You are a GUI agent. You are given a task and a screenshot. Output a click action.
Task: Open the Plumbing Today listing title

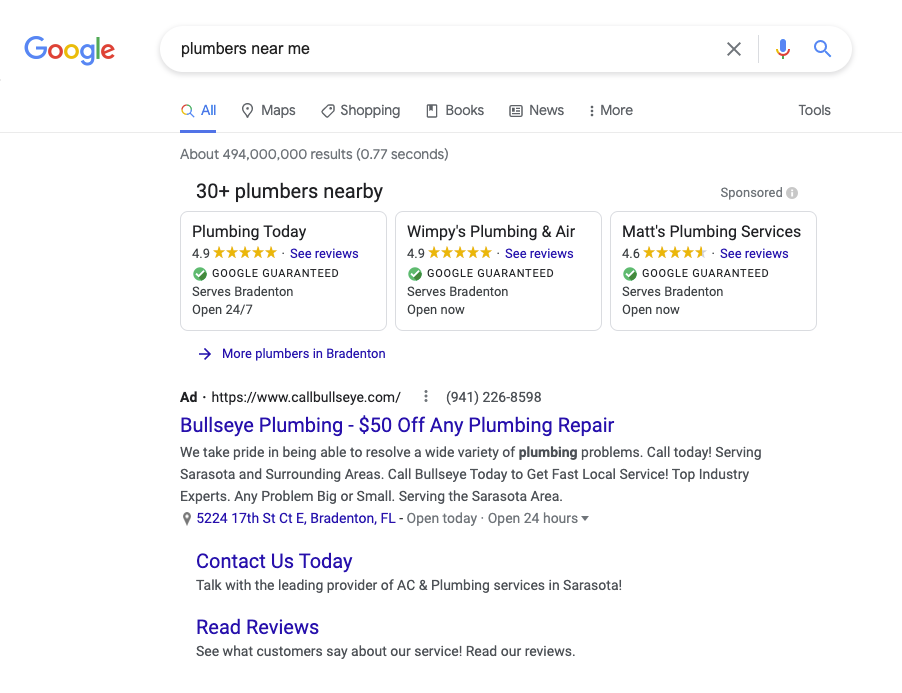tap(249, 231)
